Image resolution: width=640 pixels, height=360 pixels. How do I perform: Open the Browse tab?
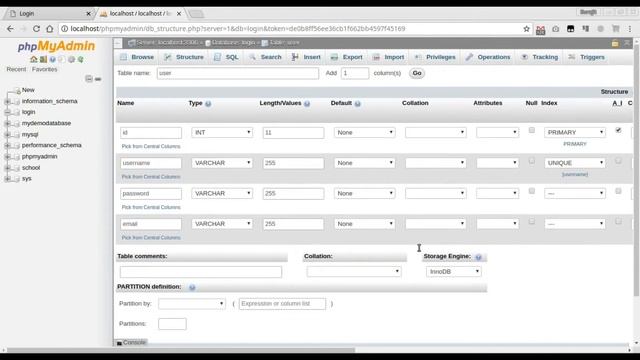pos(137,57)
